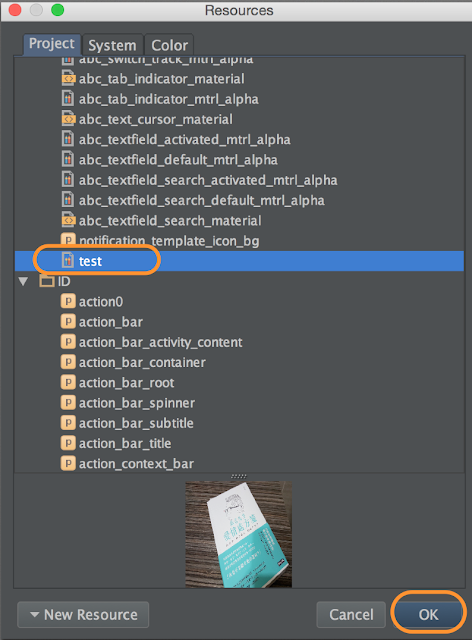Screen dimensions: 472x640
Task: Select notification_template_icon_bg resource
Action: pos(169,241)
